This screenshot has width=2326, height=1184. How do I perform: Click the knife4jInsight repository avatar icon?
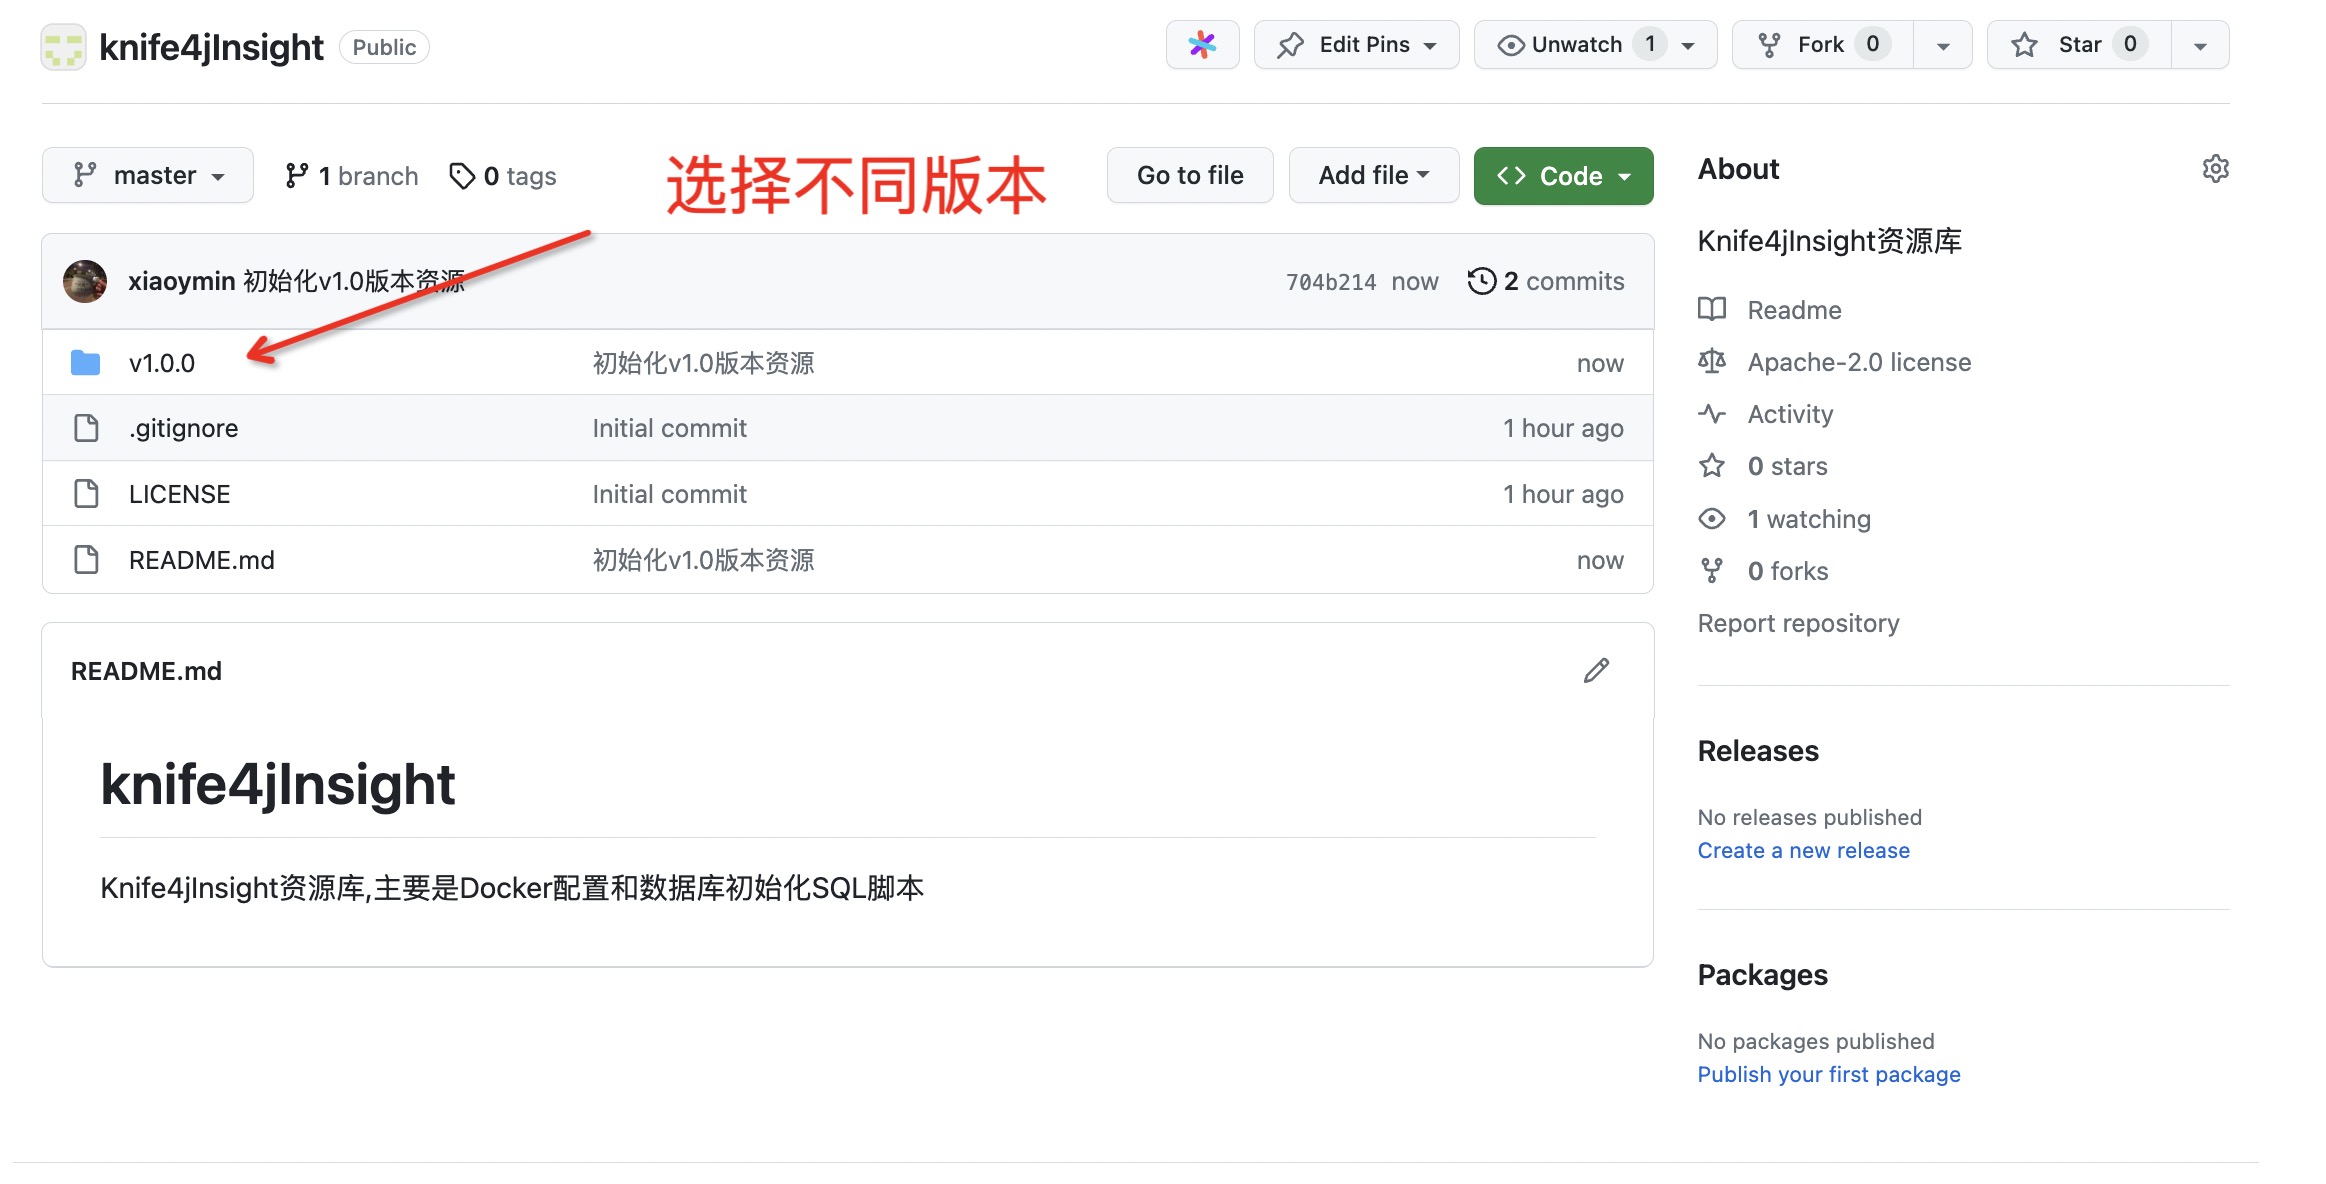(x=63, y=47)
